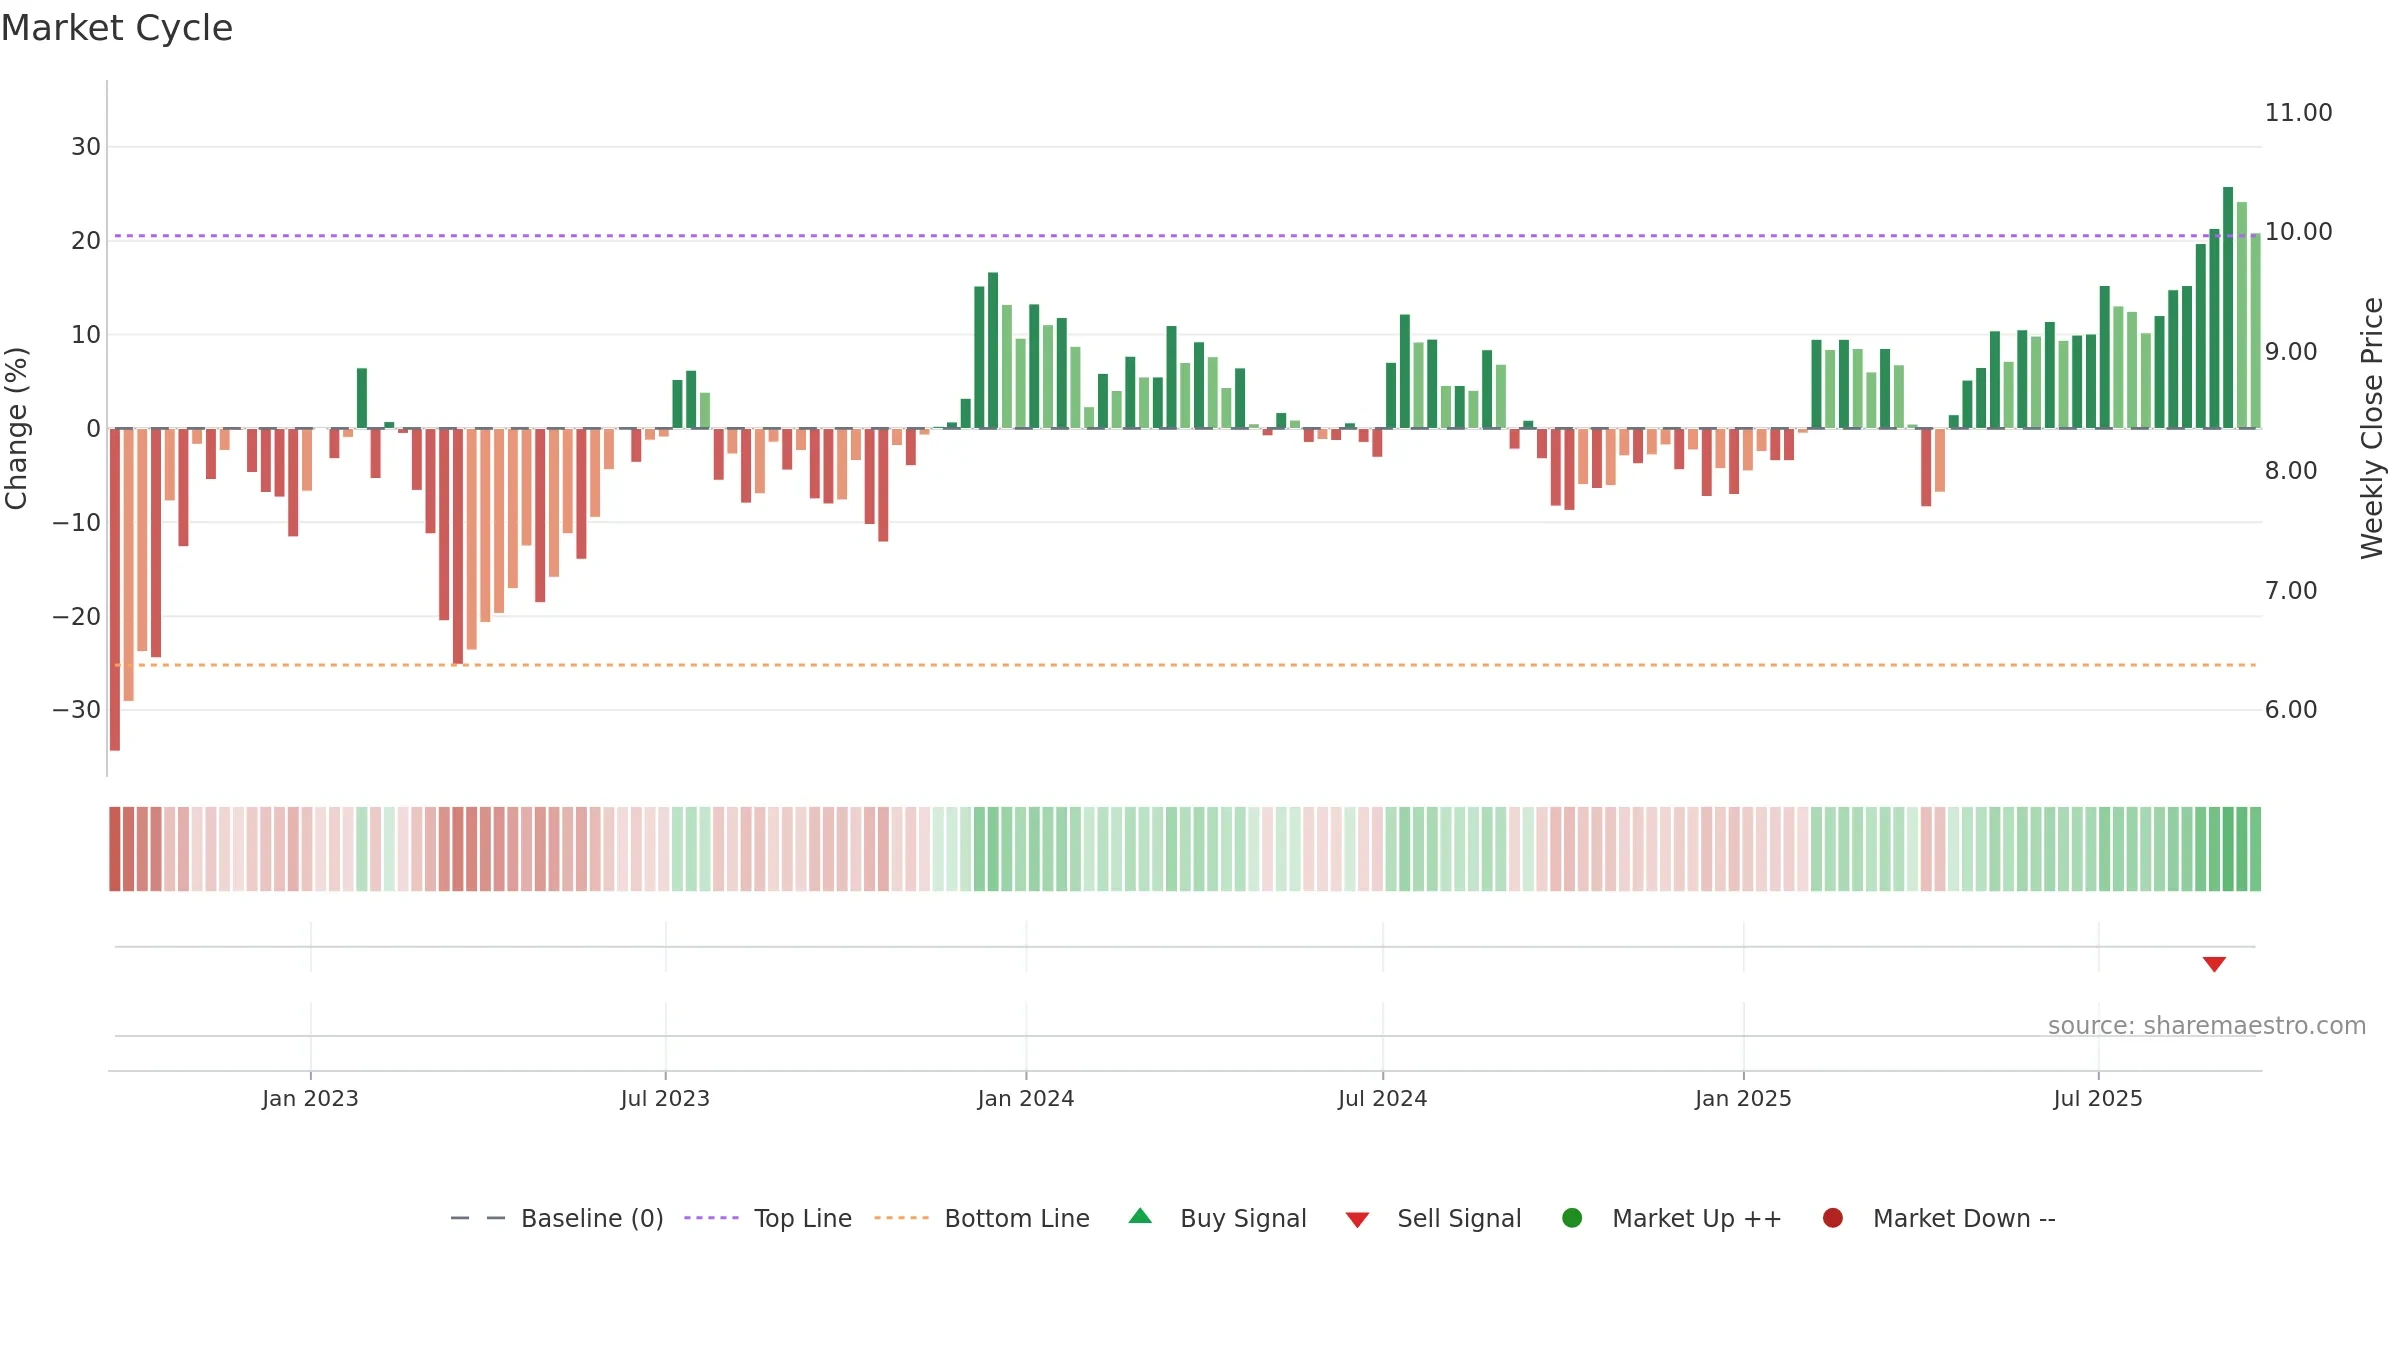Screen dimensions: 2400x1350
Task: Click the 30 tick on Change axis
Action: [x=86, y=147]
